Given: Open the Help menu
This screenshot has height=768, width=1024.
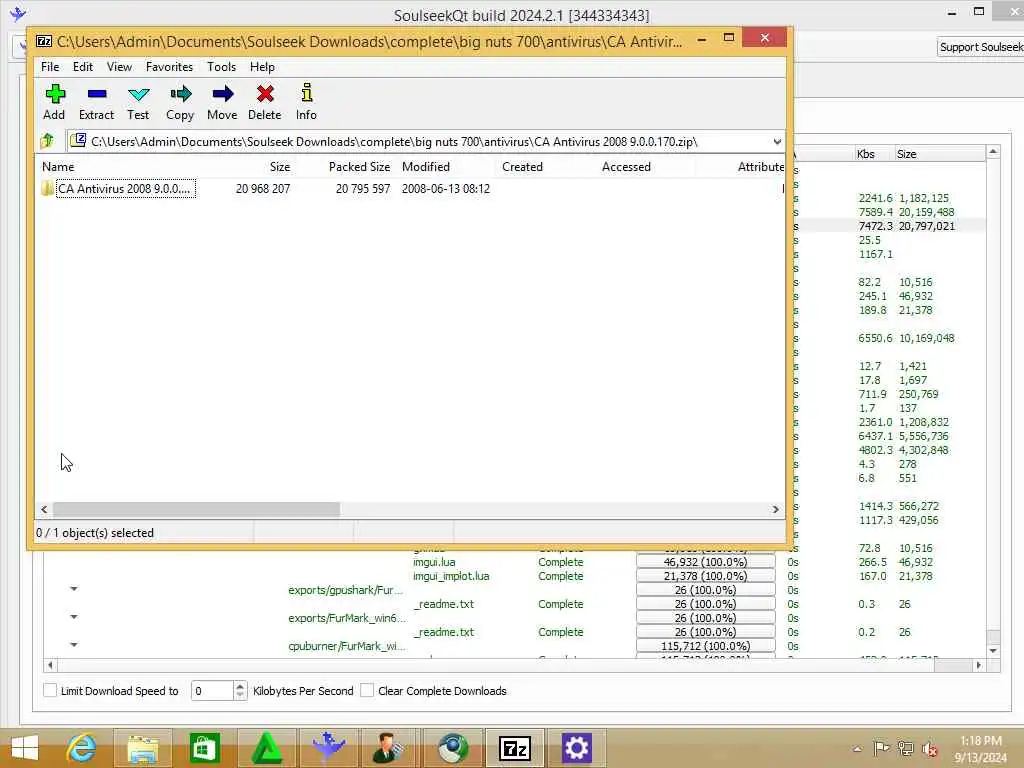Looking at the screenshot, I should [x=262, y=67].
